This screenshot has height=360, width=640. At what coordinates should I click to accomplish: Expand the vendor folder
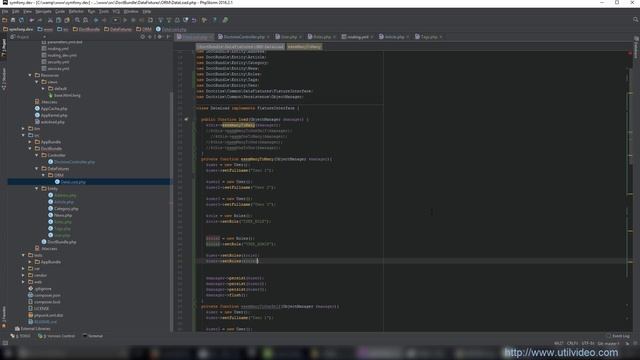point(23,276)
